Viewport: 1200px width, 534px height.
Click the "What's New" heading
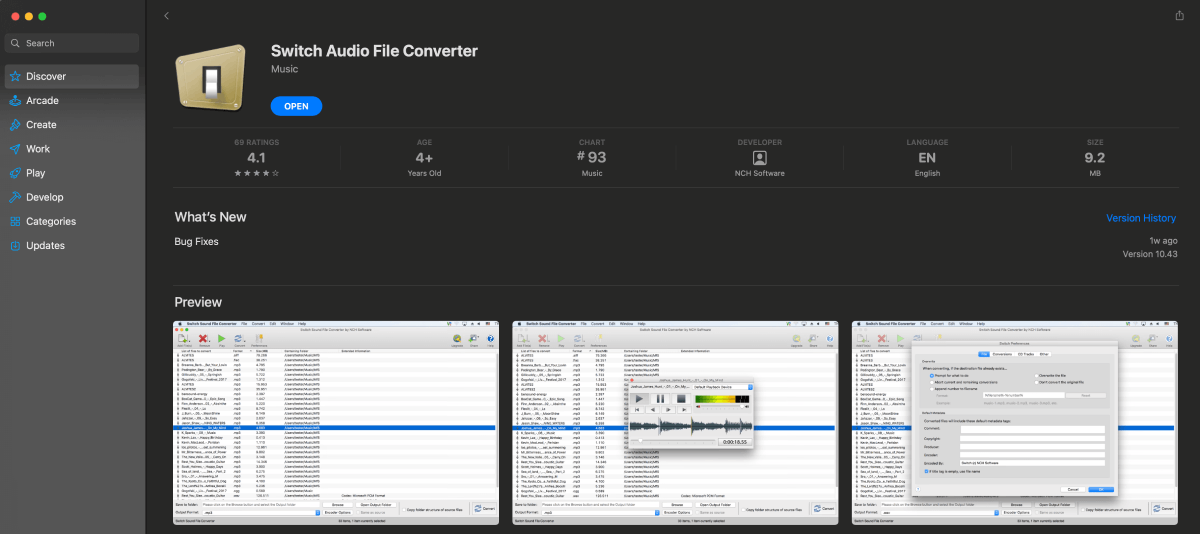point(210,217)
